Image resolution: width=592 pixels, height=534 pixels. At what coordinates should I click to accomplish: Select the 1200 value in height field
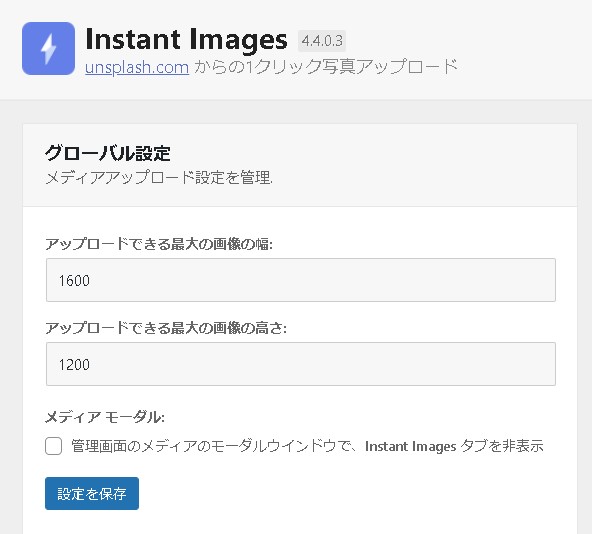click(74, 364)
